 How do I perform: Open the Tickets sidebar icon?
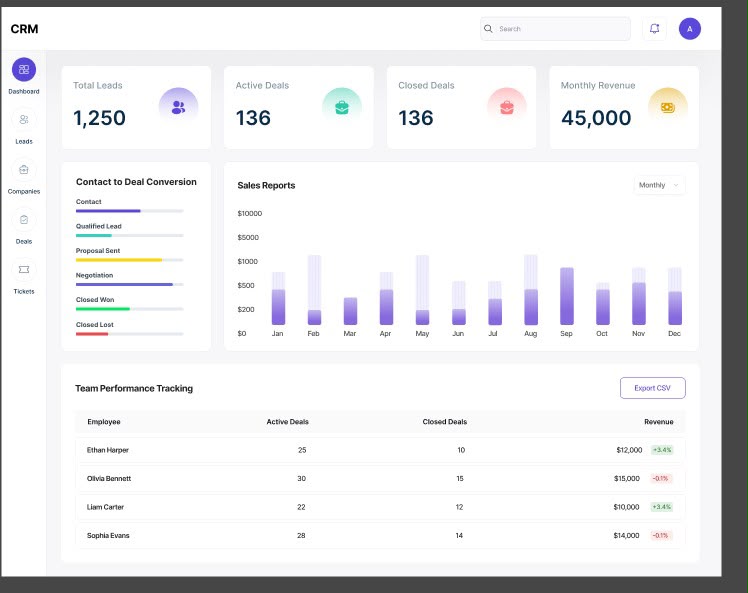pyautogui.click(x=24, y=270)
